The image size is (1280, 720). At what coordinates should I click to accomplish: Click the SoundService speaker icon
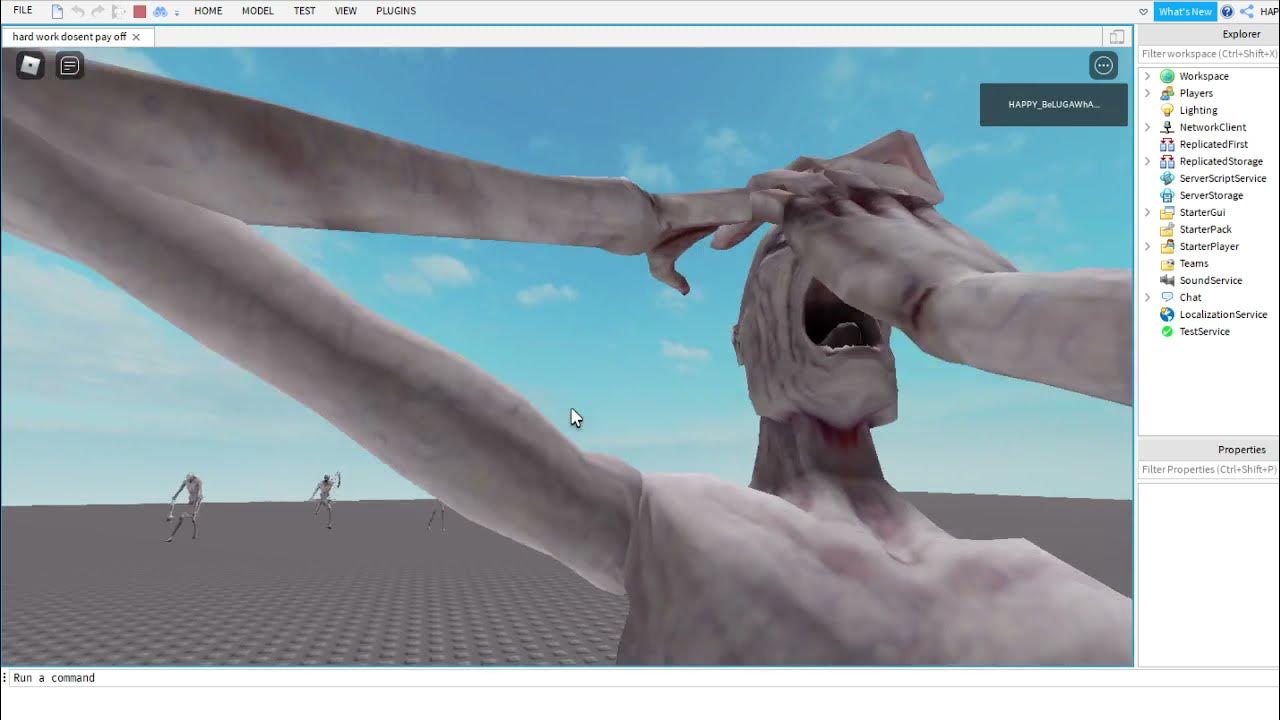1167,280
